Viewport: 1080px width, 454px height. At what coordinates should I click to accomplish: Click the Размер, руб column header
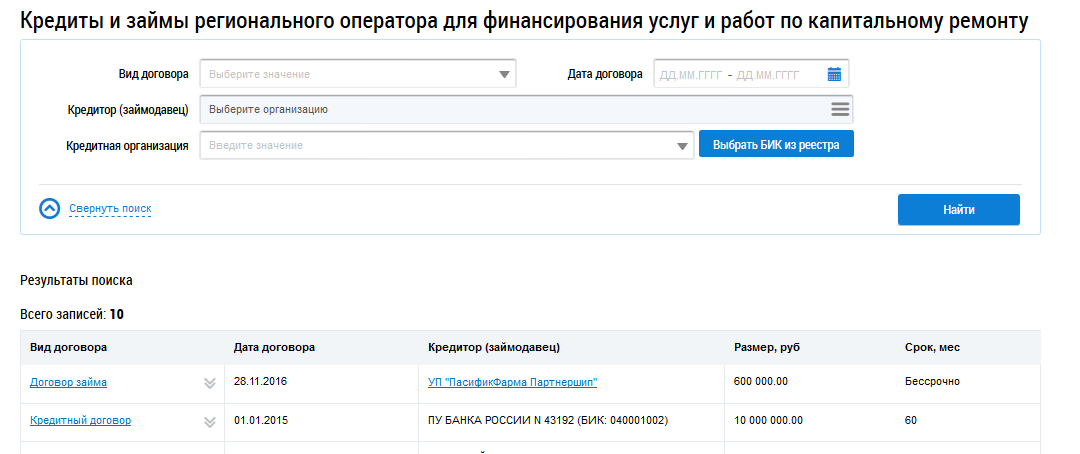(767, 347)
